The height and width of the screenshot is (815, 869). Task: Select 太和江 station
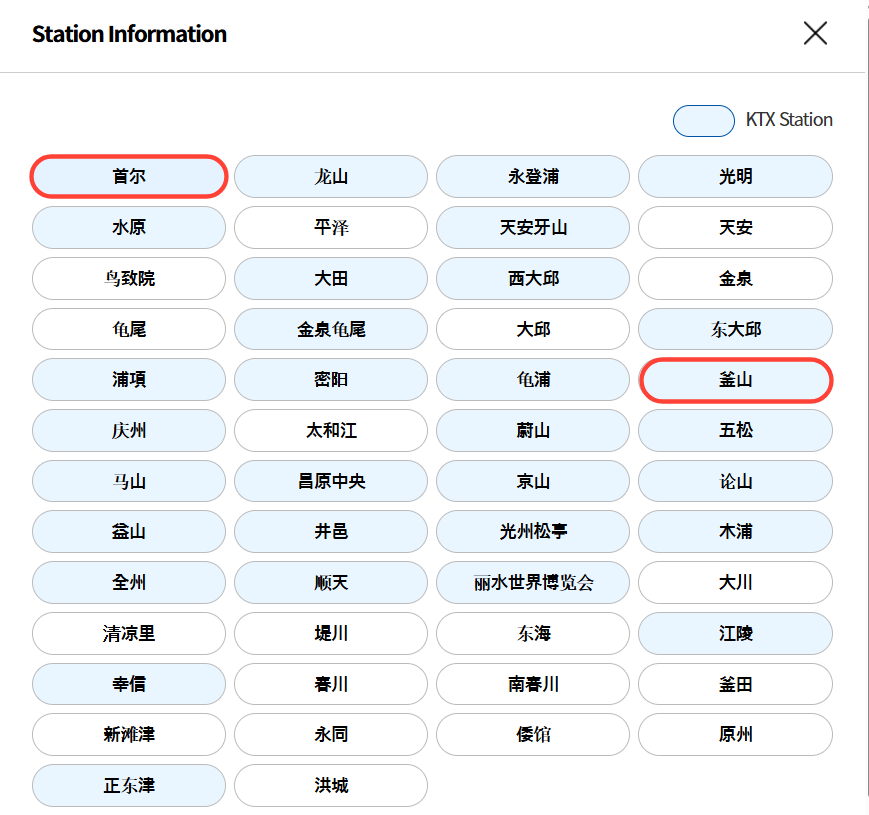(x=331, y=431)
